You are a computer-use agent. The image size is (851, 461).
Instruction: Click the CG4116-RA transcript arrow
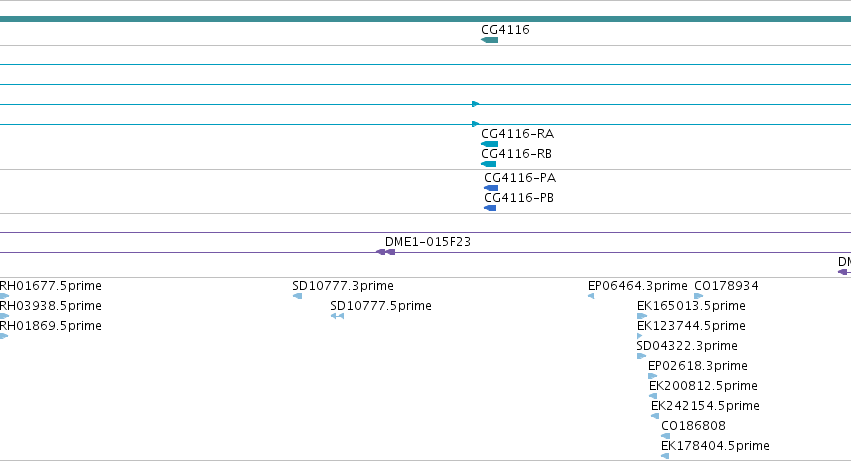click(490, 144)
